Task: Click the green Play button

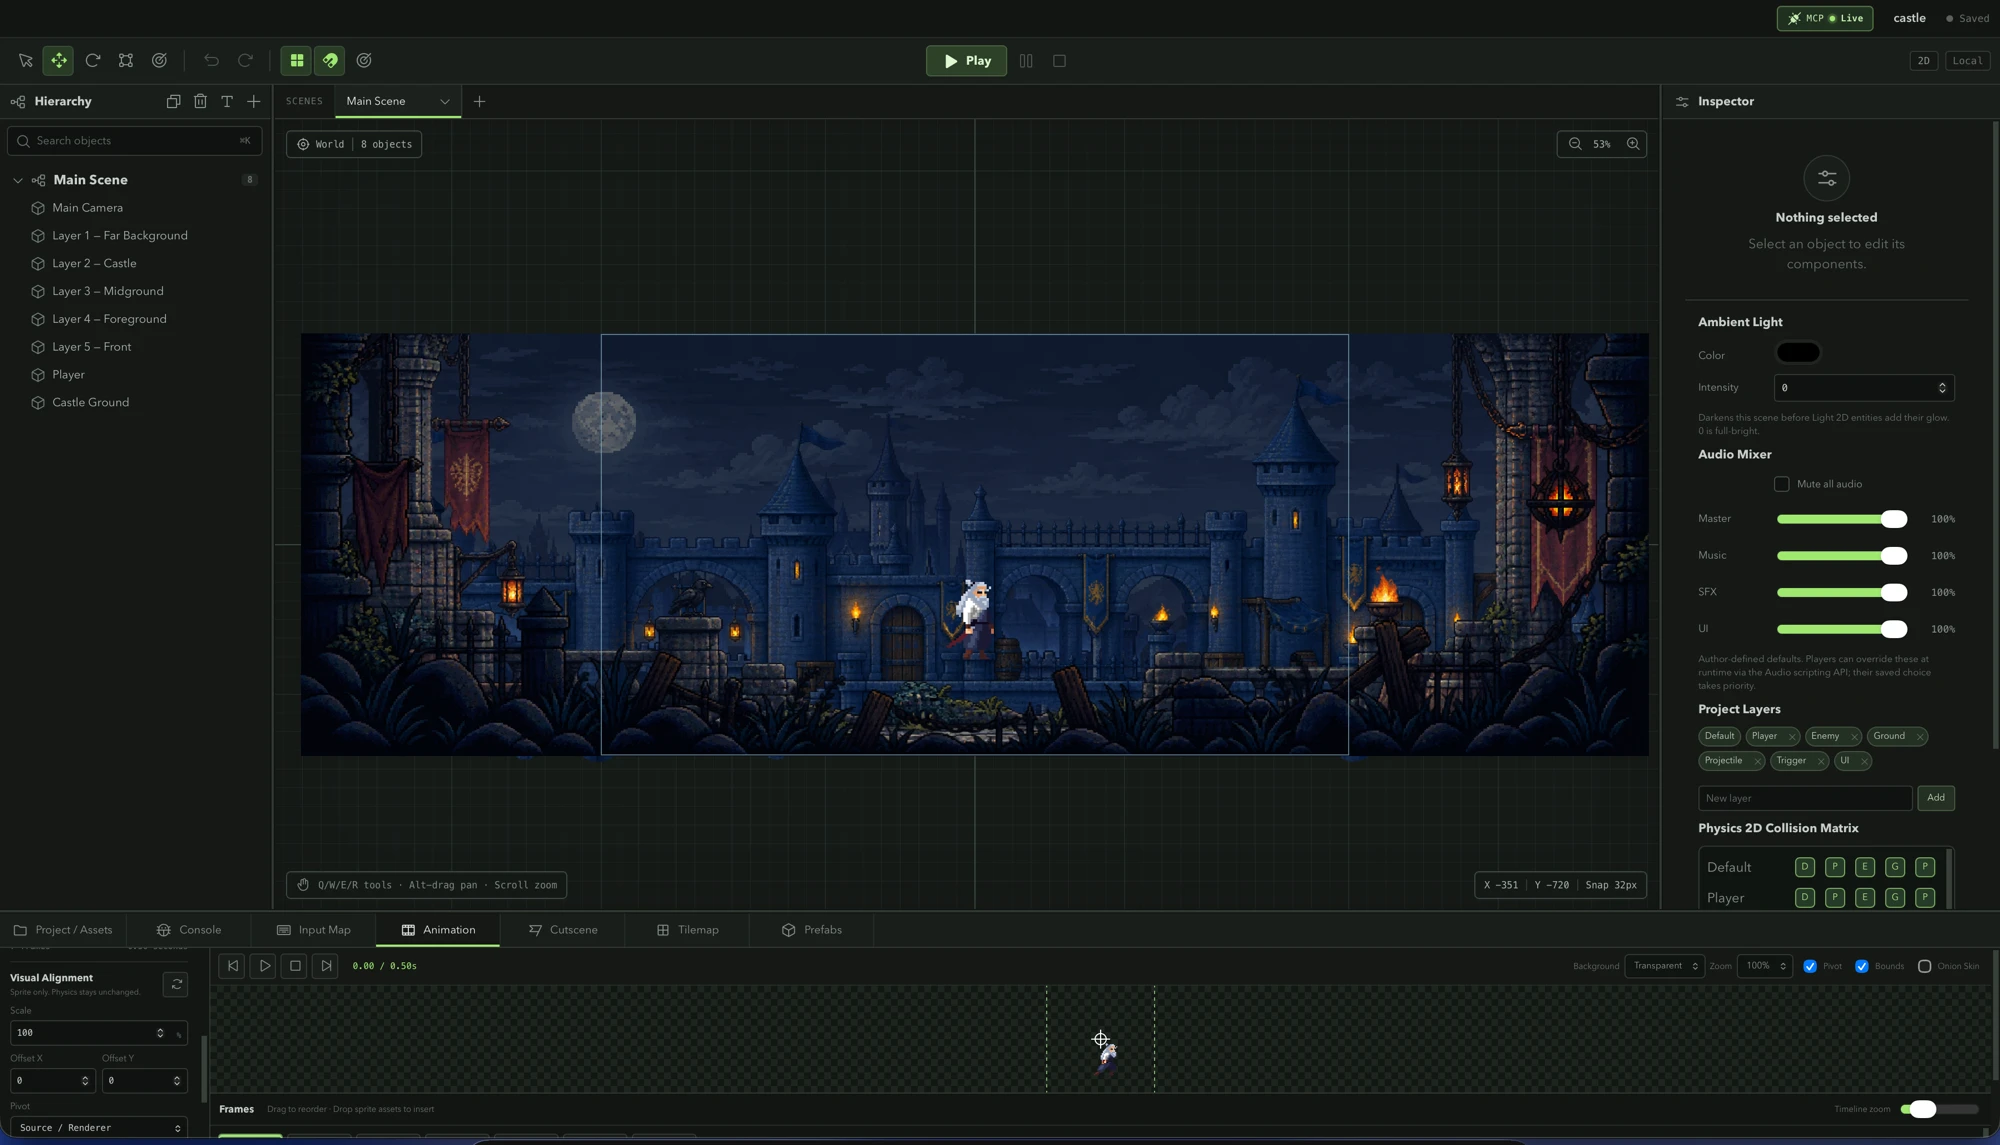Action: point(966,61)
